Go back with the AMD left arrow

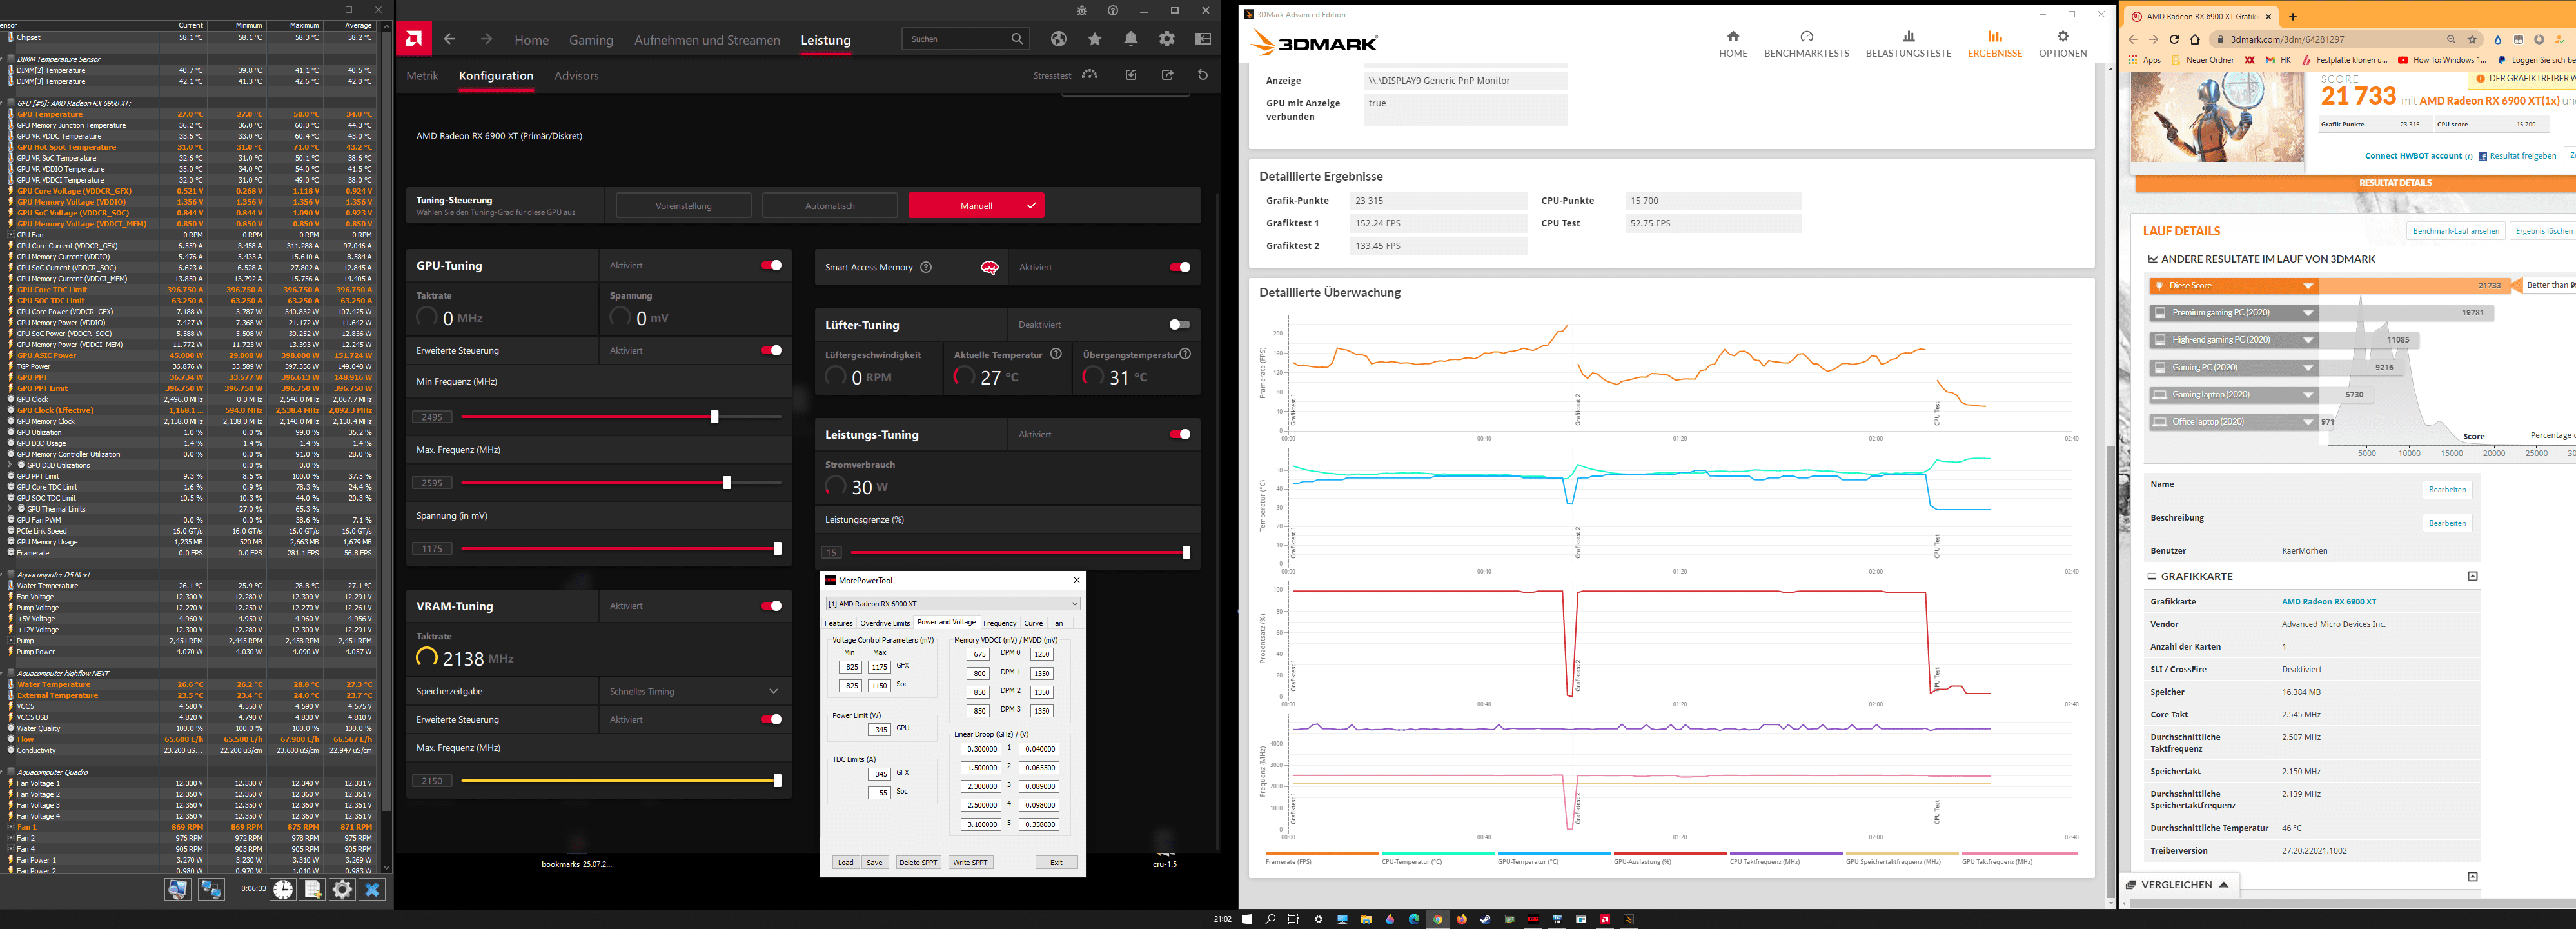coord(450,39)
